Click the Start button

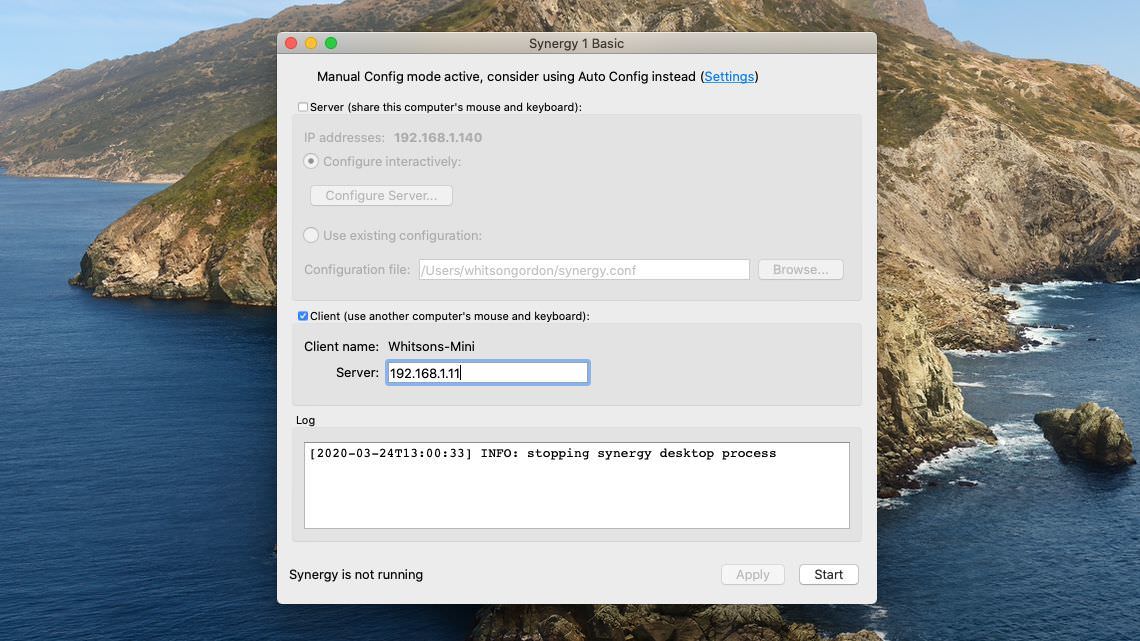pyautogui.click(x=828, y=575)
